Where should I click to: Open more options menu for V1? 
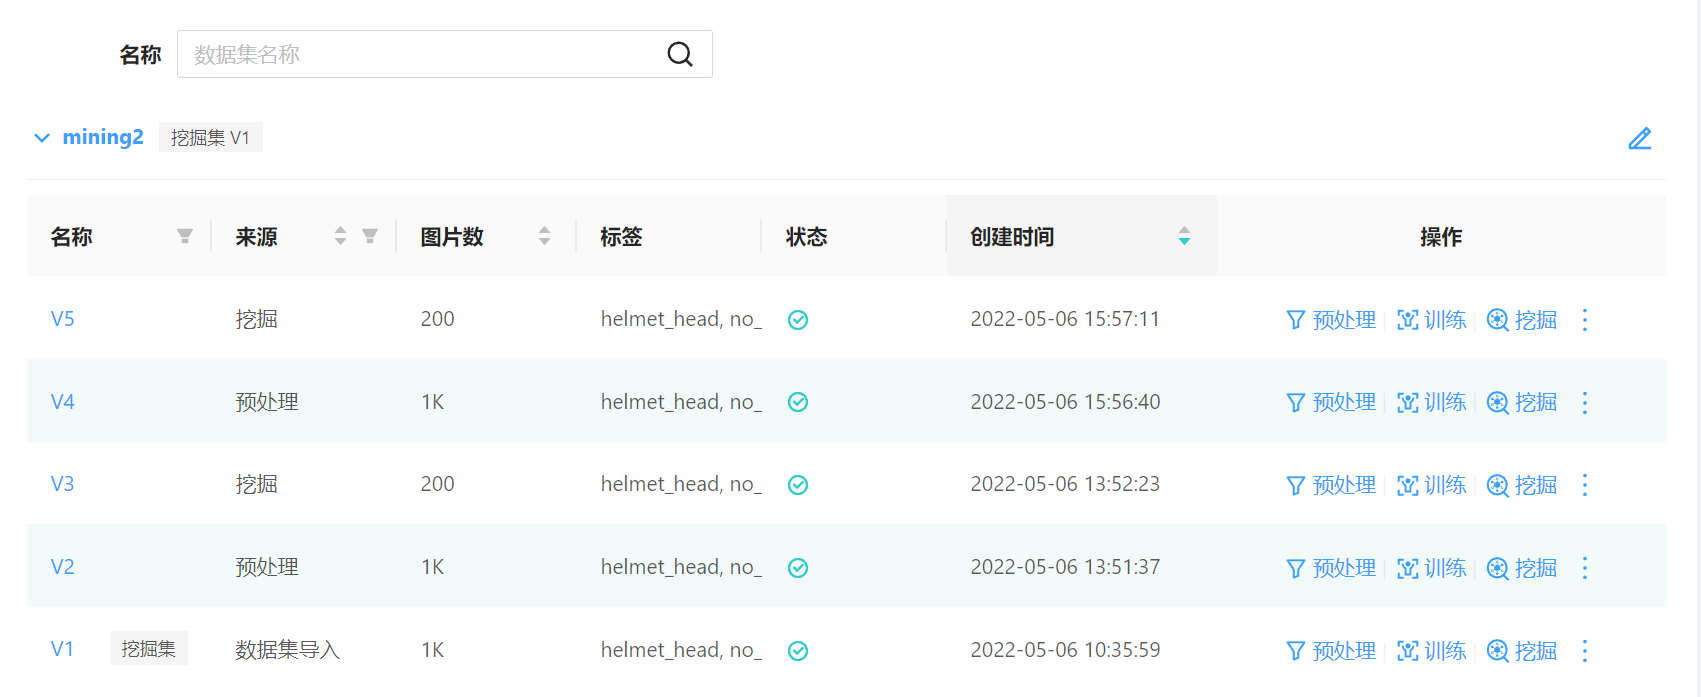click(x=1585, y=651)
